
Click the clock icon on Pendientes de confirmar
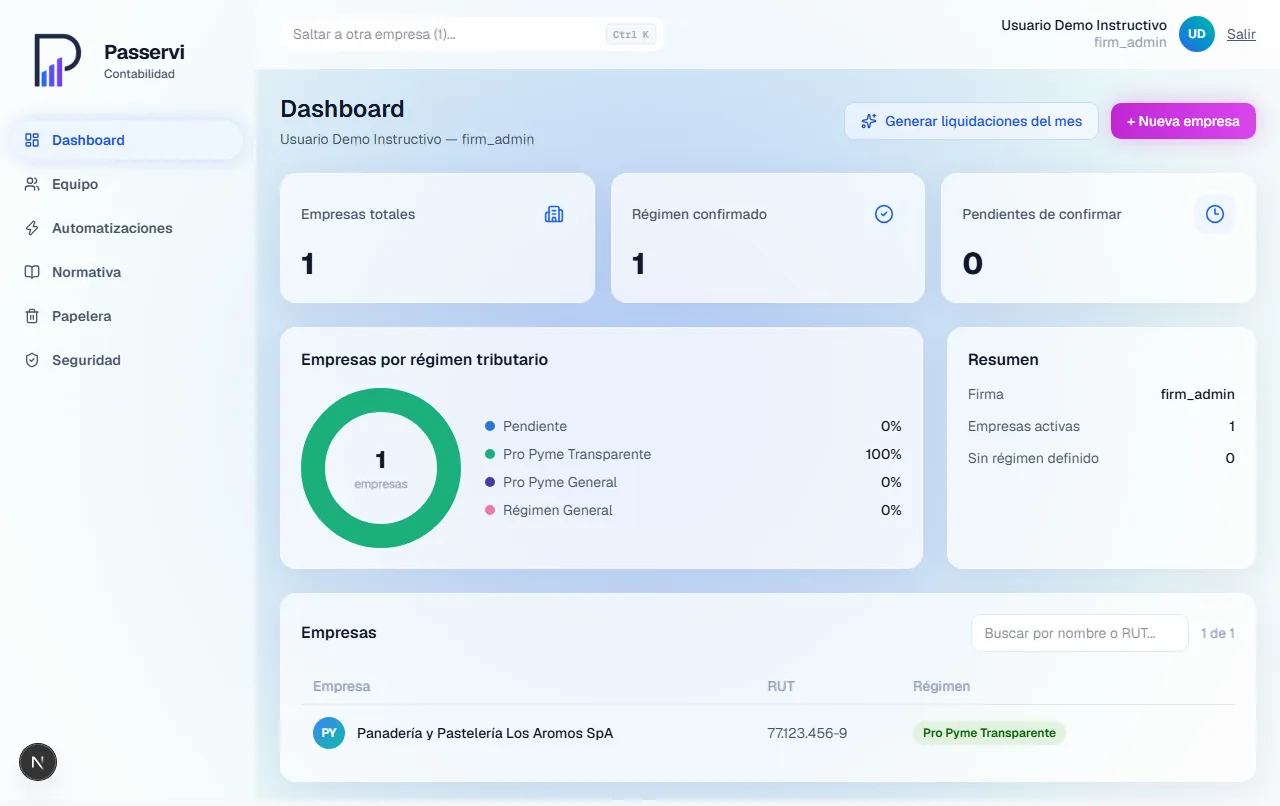[1215, 214]
